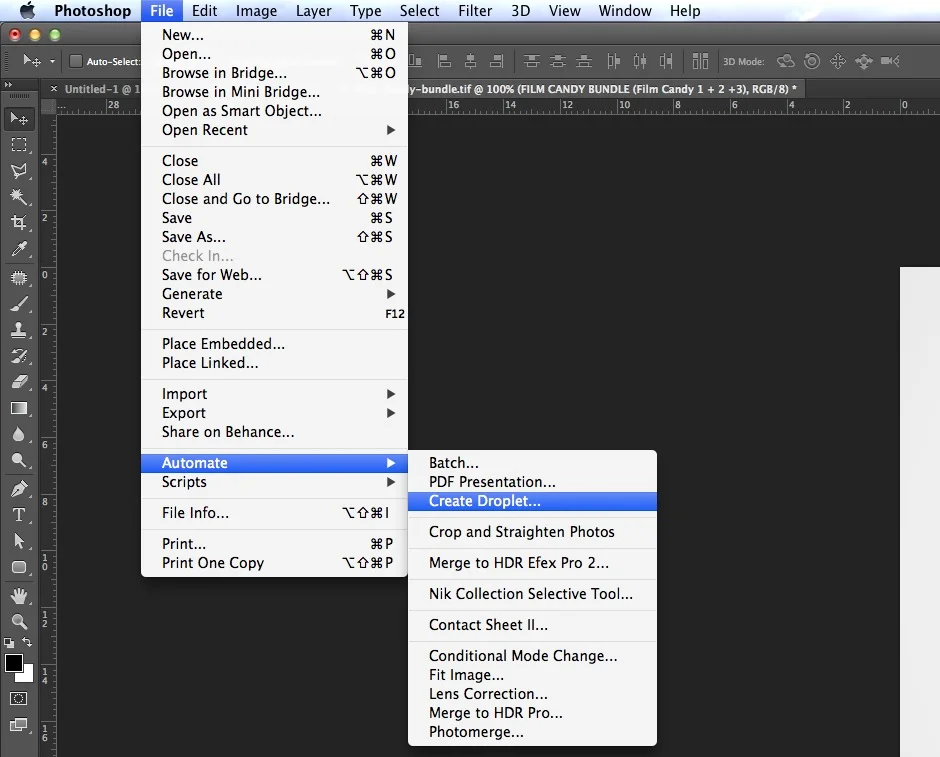The height and width of the screenshot is (757, 940).
Task: Open the Help menu
Action: tap(685, 11)
